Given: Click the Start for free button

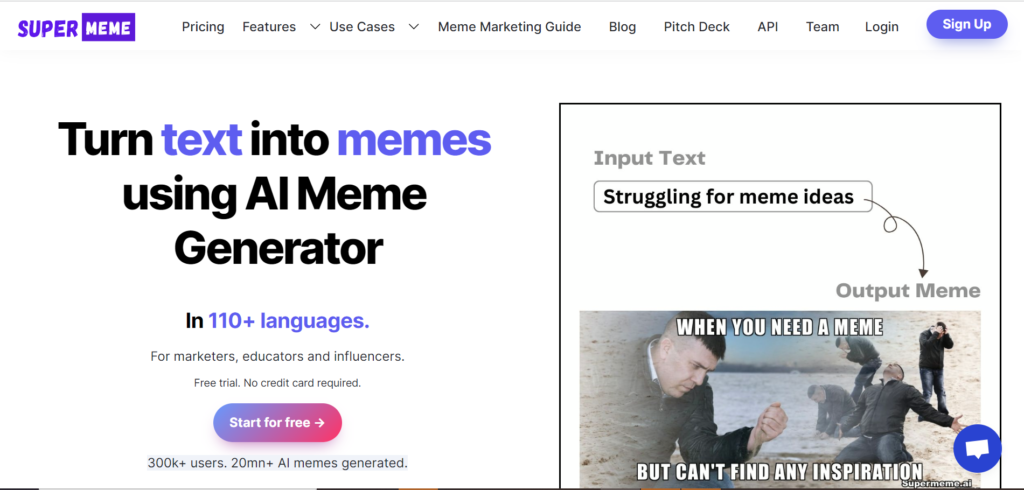Looking at the screenshot, I should point(278,423).
